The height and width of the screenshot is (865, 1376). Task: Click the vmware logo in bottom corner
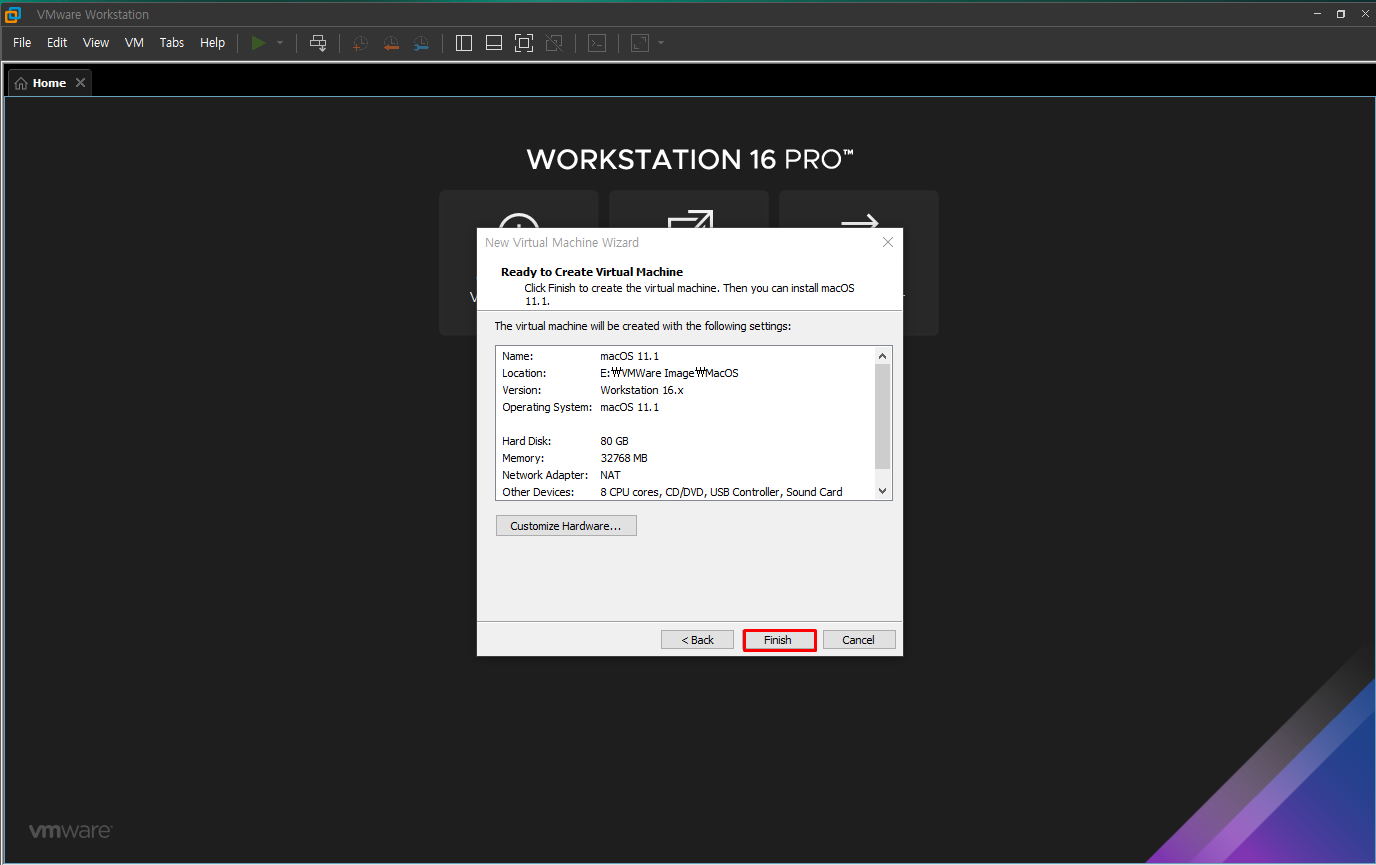pyautogui.click(x=70, y=831)
